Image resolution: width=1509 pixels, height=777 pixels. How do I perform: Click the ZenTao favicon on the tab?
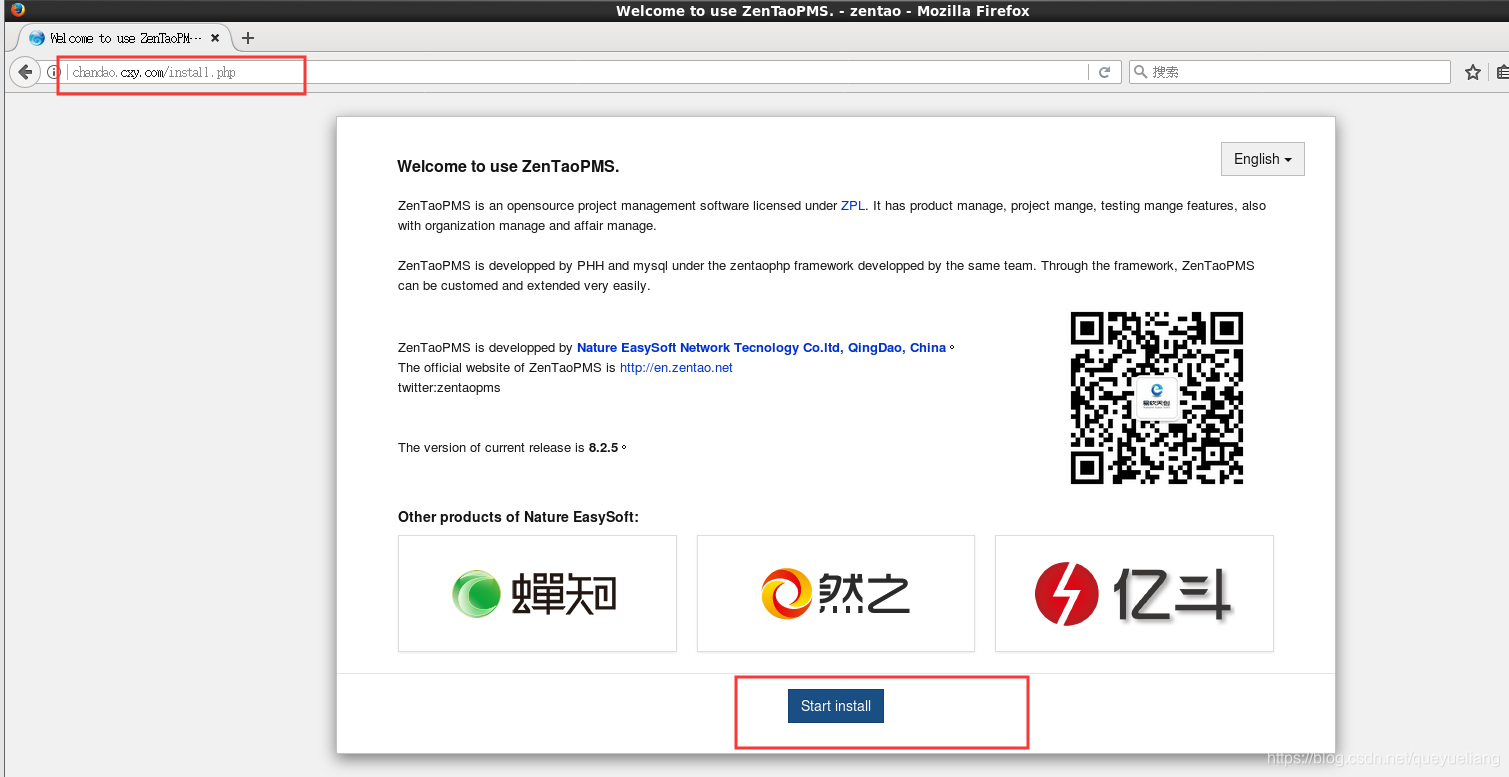[x=37, y=38]
